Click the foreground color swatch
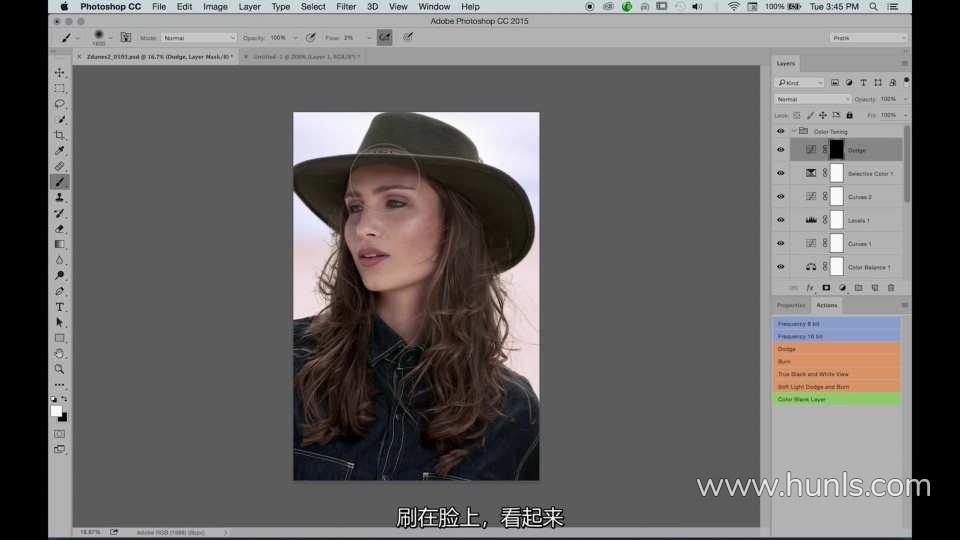 pos(56,410)
